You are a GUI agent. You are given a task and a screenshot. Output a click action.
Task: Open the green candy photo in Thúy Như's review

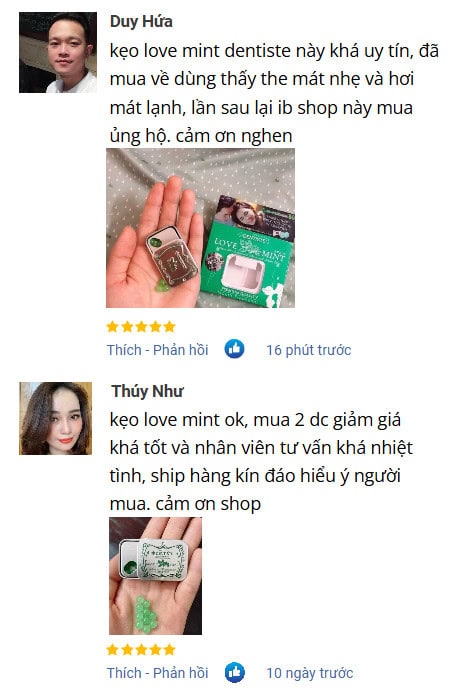(x=155, y=576)
